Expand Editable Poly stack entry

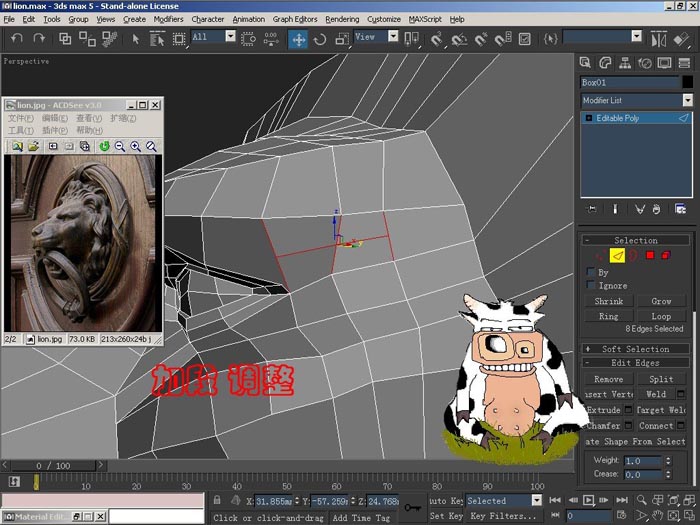(x=588, y=118)
